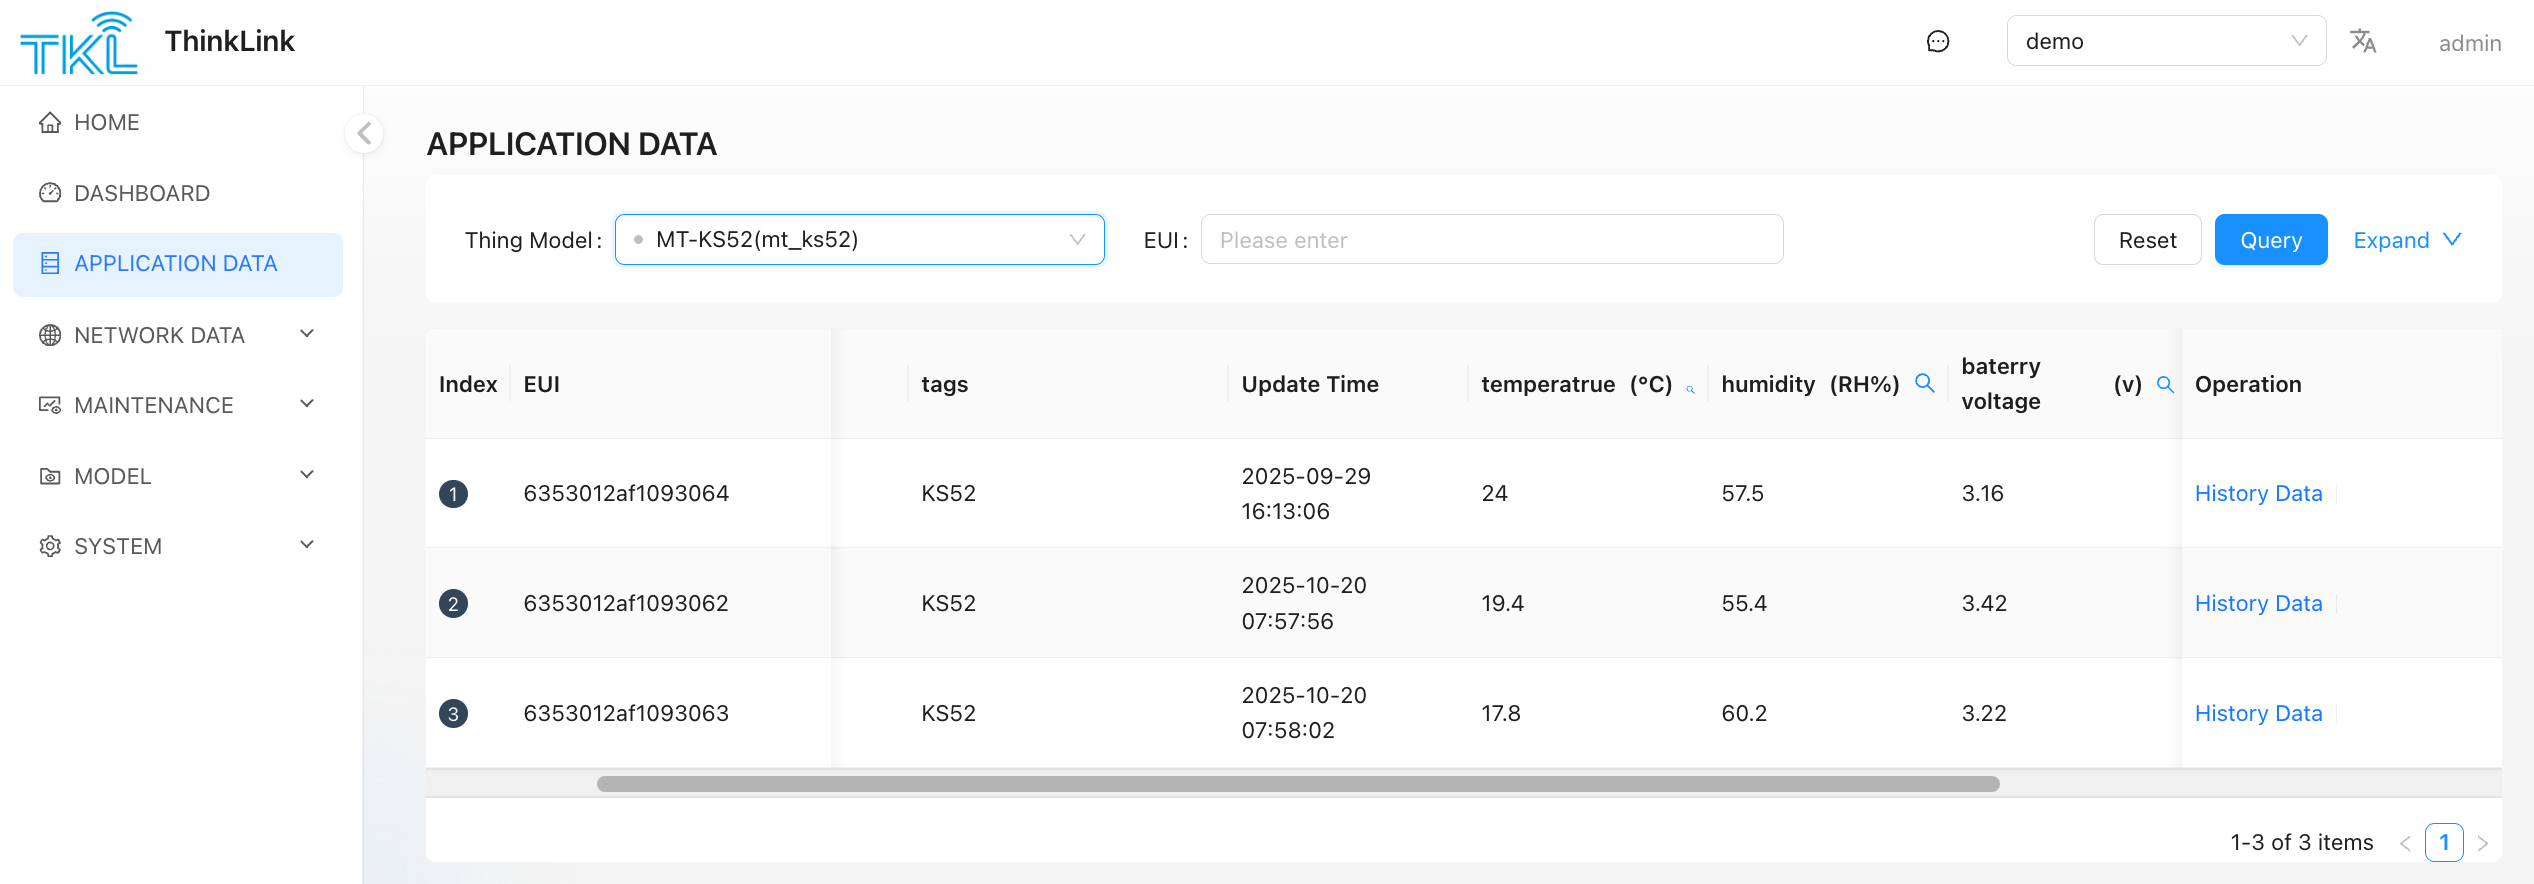Collapse the sidebar with arrow button
Image resolution: width=2534 pixels, height=884 pixels.
pos(365,133)
